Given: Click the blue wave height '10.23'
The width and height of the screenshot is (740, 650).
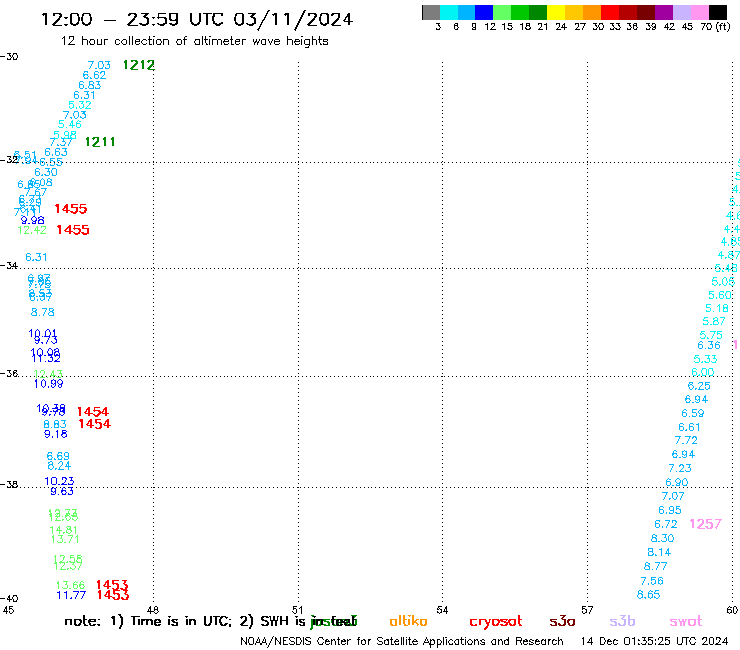Looking at the screenshot, I should pyautogui.click(x=59, y=481).
